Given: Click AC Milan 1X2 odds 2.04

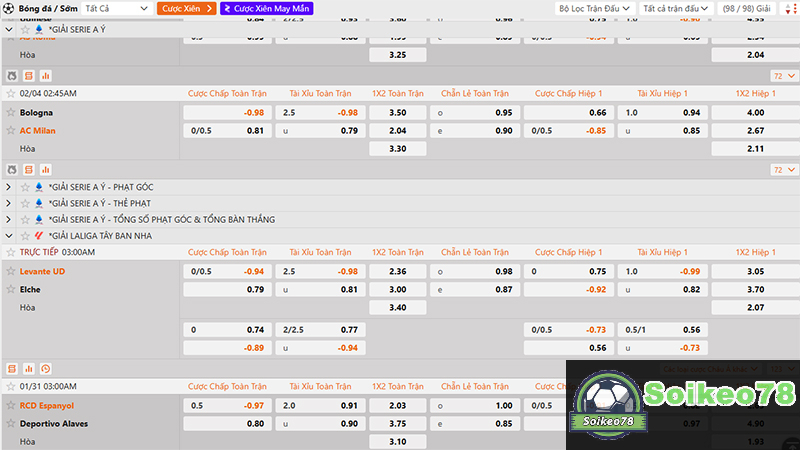Looking at the screenshot, I should [397, 130].
